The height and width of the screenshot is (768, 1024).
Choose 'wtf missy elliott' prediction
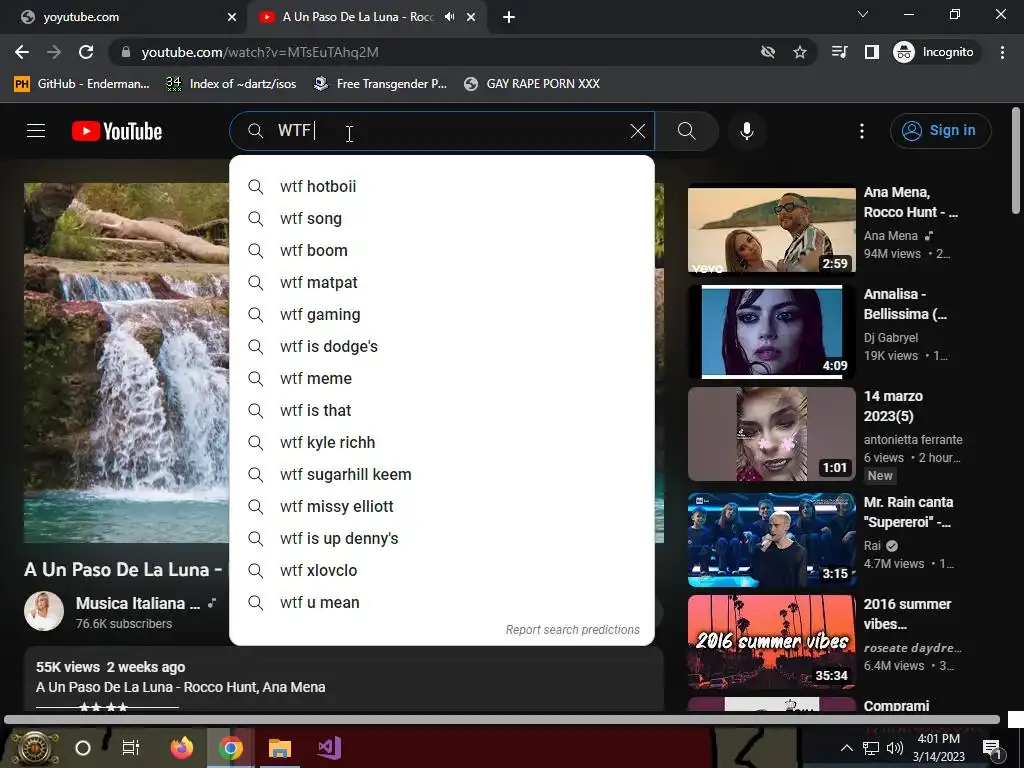(x=441, y=507)
